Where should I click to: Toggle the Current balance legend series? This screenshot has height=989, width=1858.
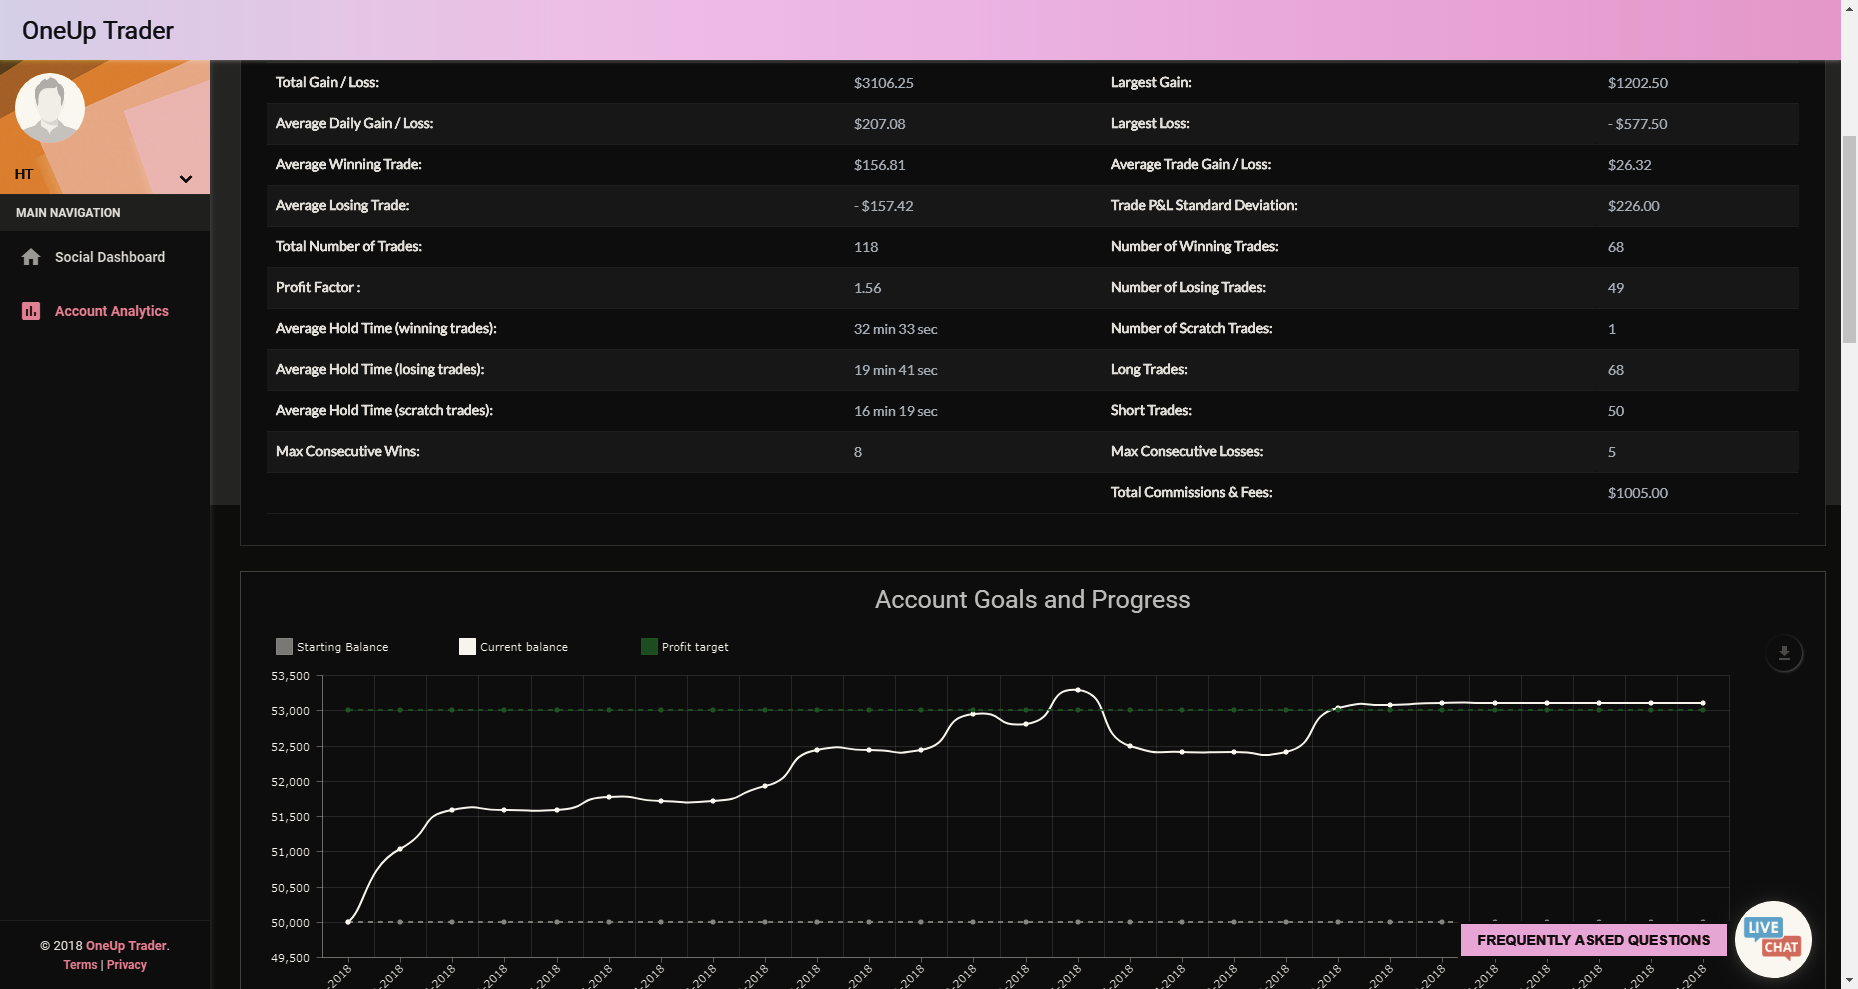pyautogui.click(x=513, y=647)
